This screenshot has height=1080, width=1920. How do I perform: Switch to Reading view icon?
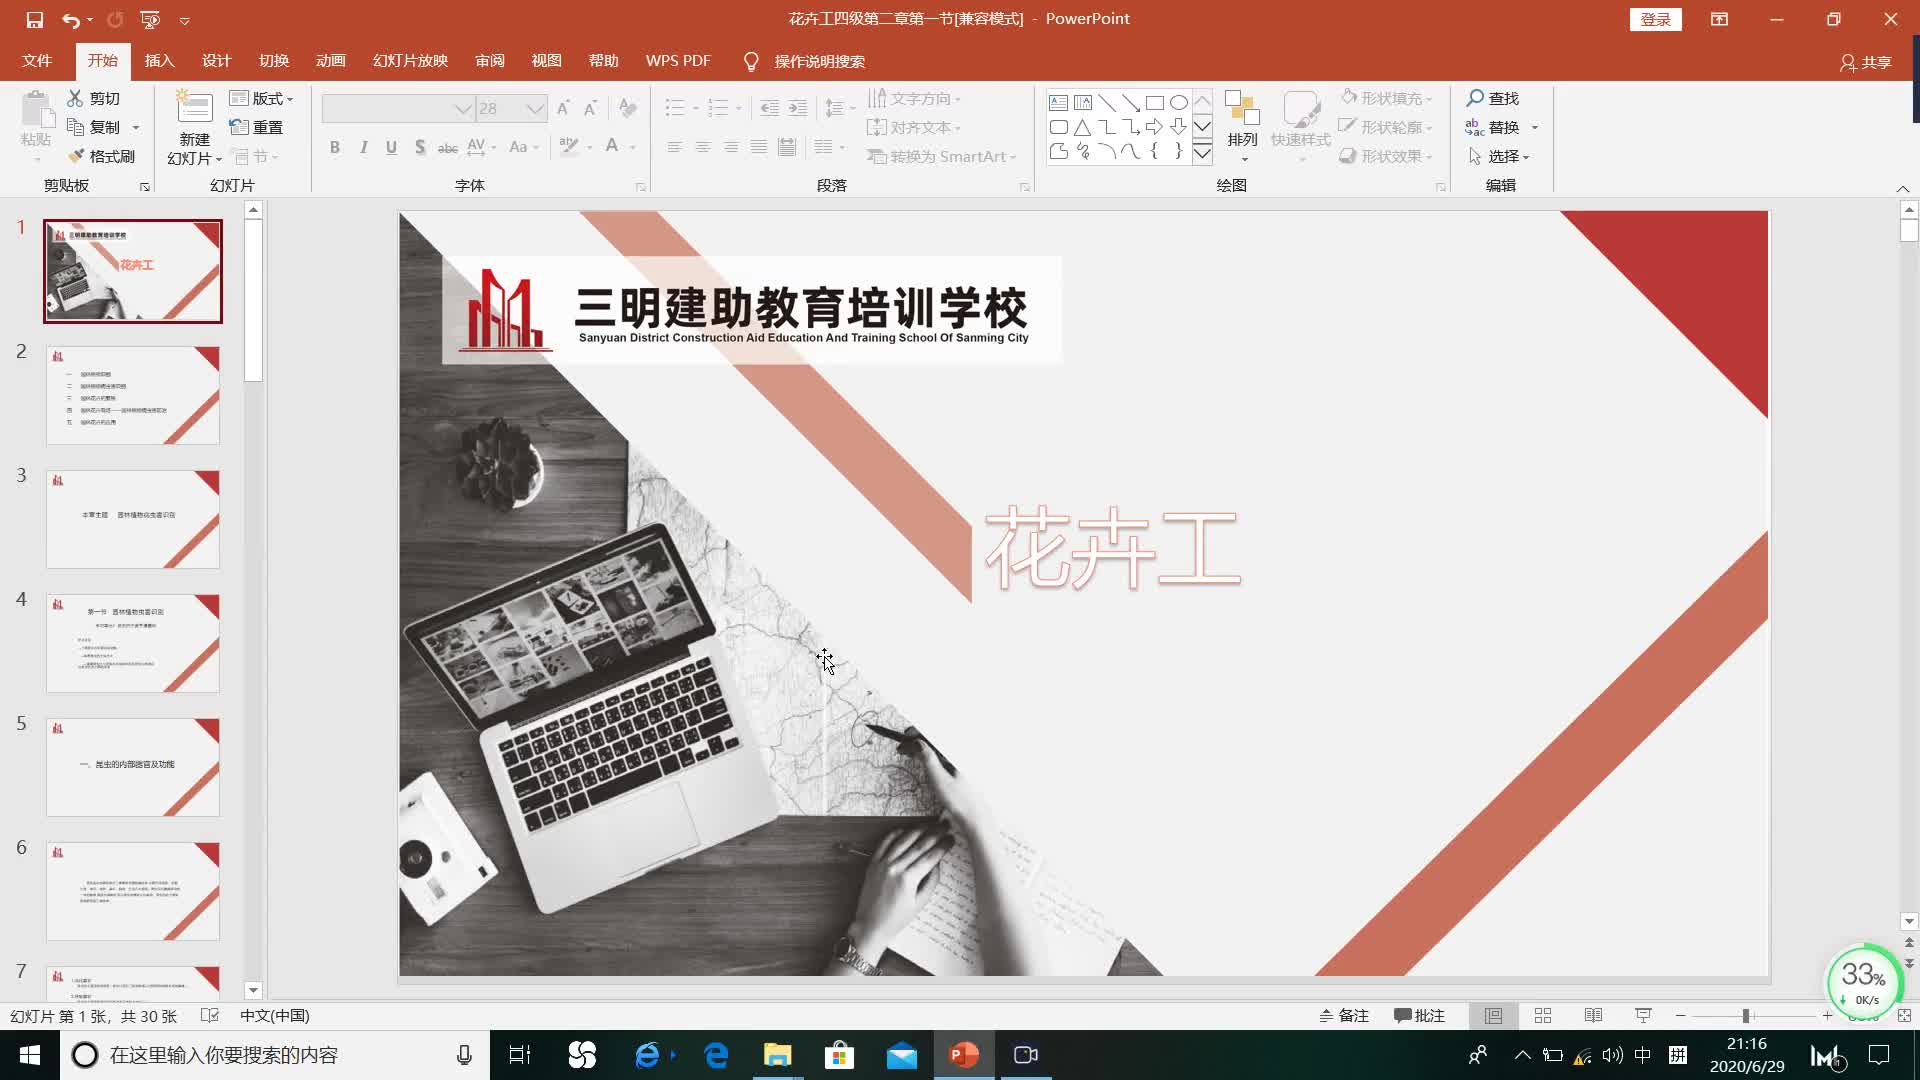pyautogui.click(x=1593, y=1015)
